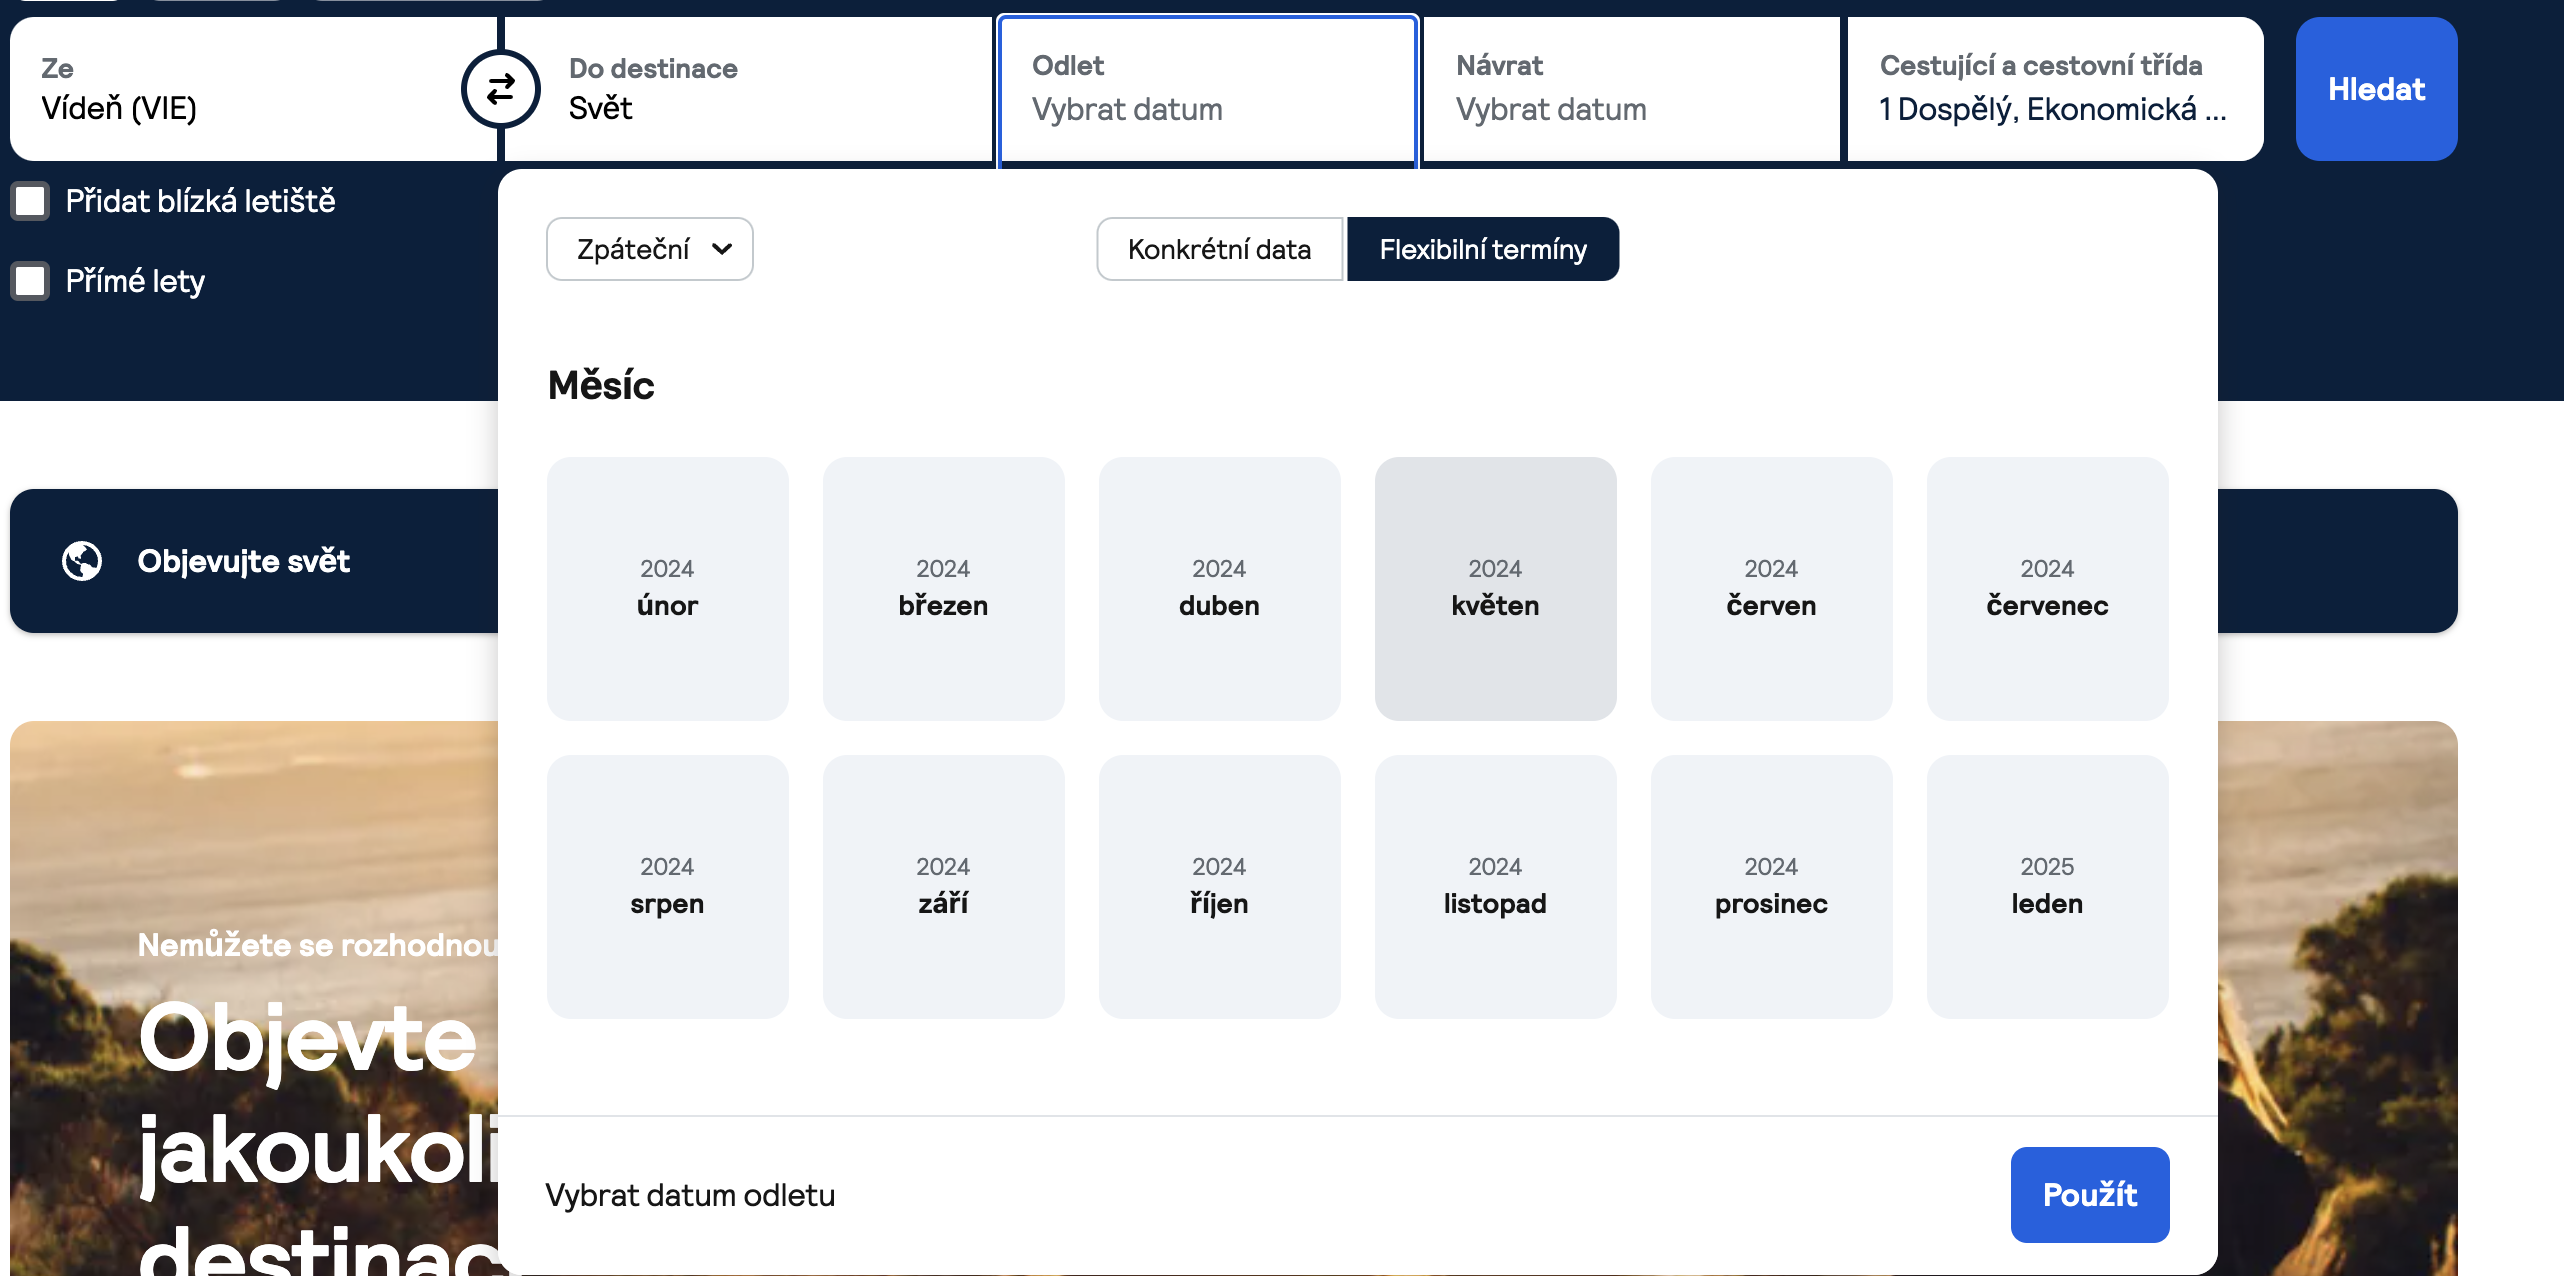Click the Do destinace field showing Svět
Image resolution: width=2564 pixels, height=1276 pixels.
tap(760, 89)
